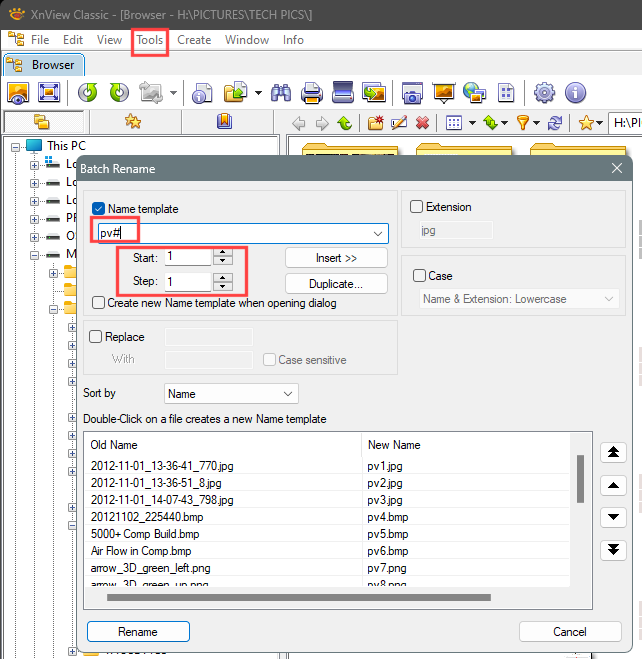The height and width of the screenshot is (659, 642).
Task: Click the Insert >> button
Action: (336, 258)
